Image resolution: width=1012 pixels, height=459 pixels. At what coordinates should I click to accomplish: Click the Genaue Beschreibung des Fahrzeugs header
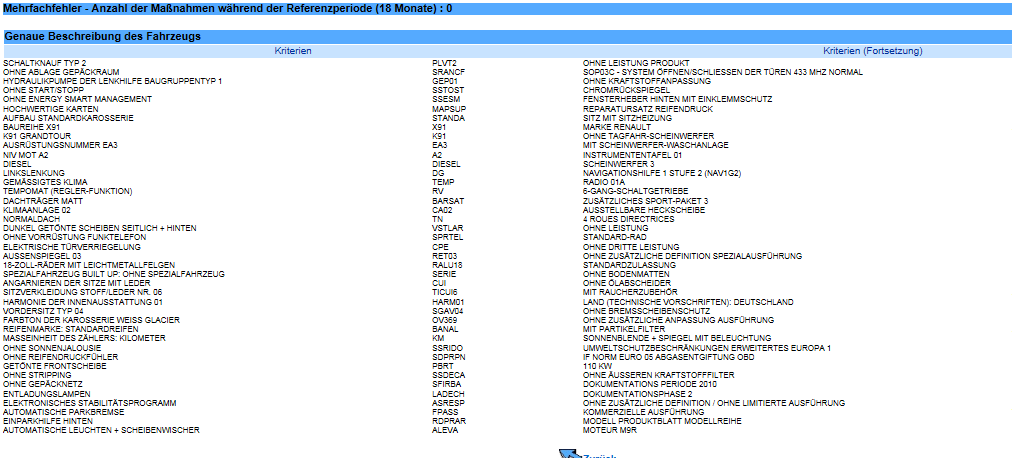(103, 36)
